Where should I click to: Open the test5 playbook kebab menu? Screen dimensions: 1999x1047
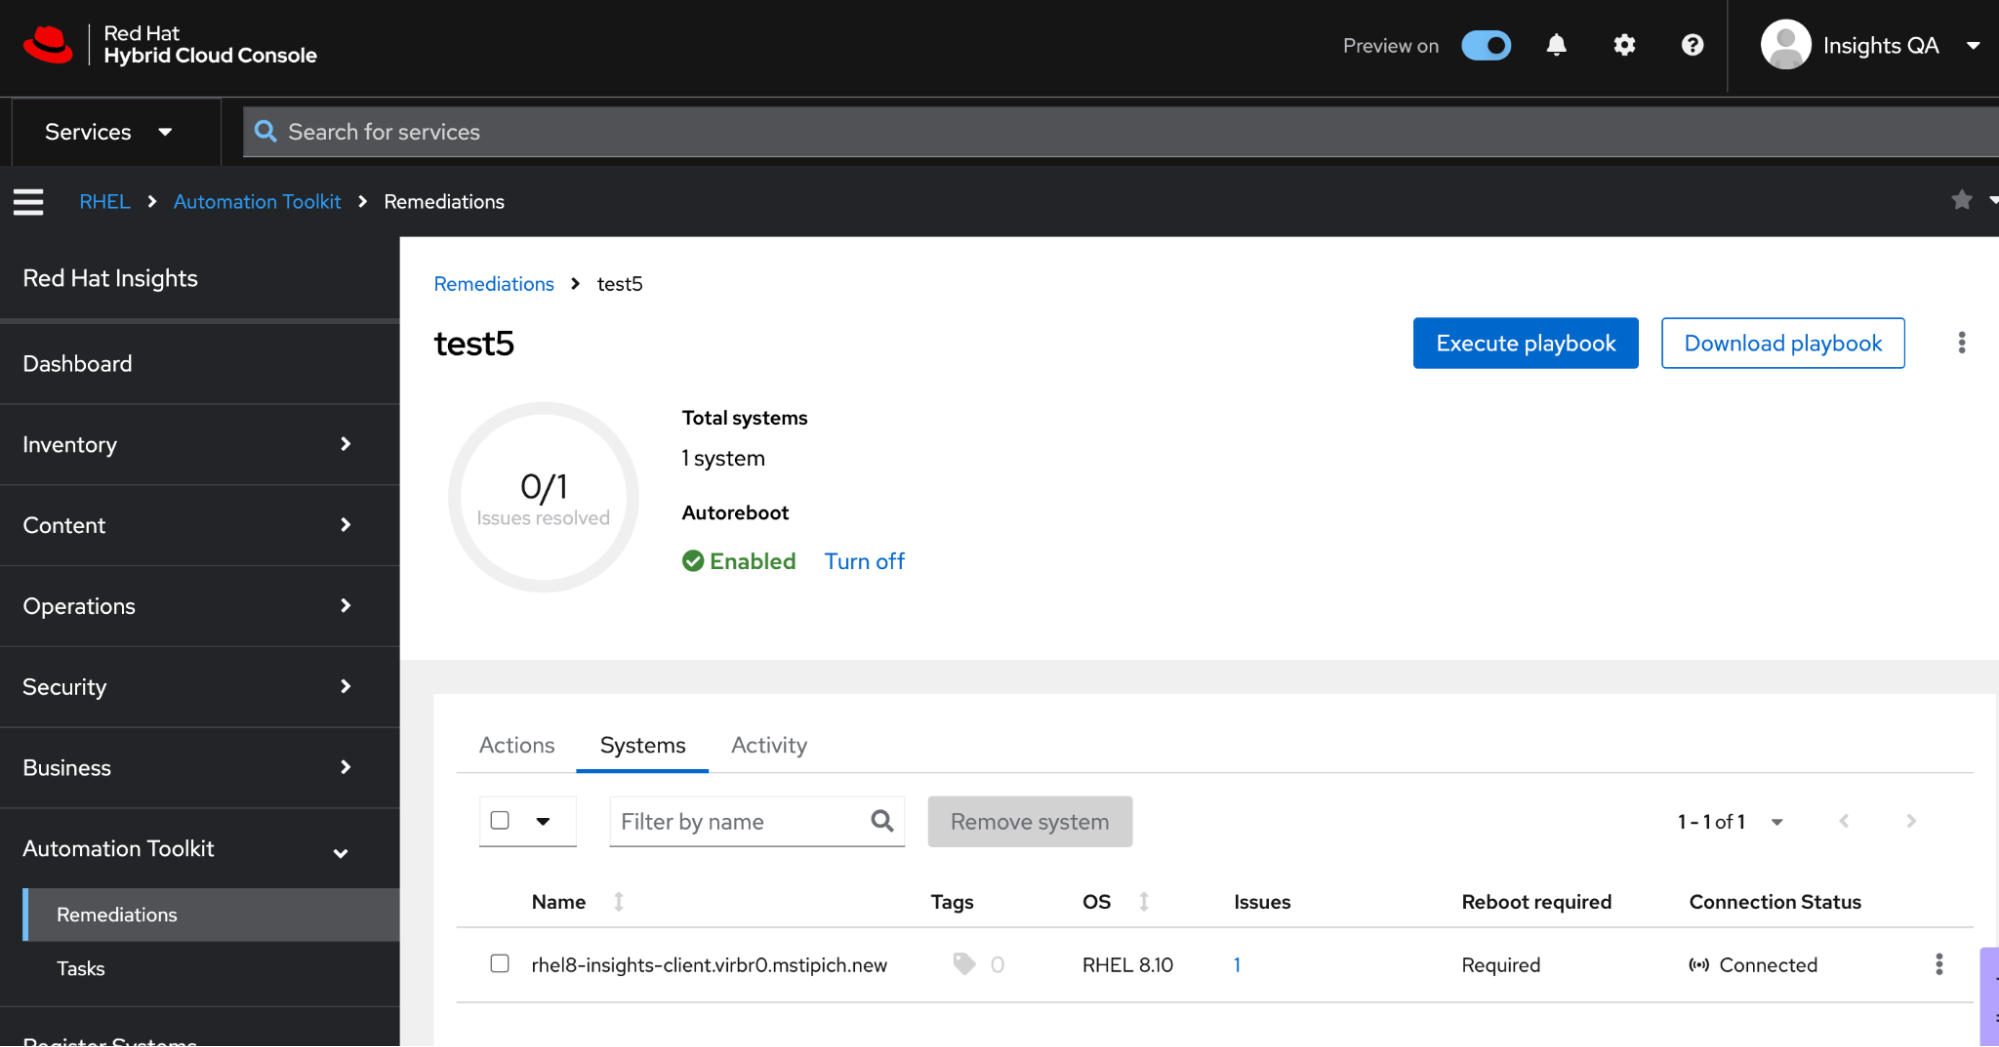tap(1961, 343)
